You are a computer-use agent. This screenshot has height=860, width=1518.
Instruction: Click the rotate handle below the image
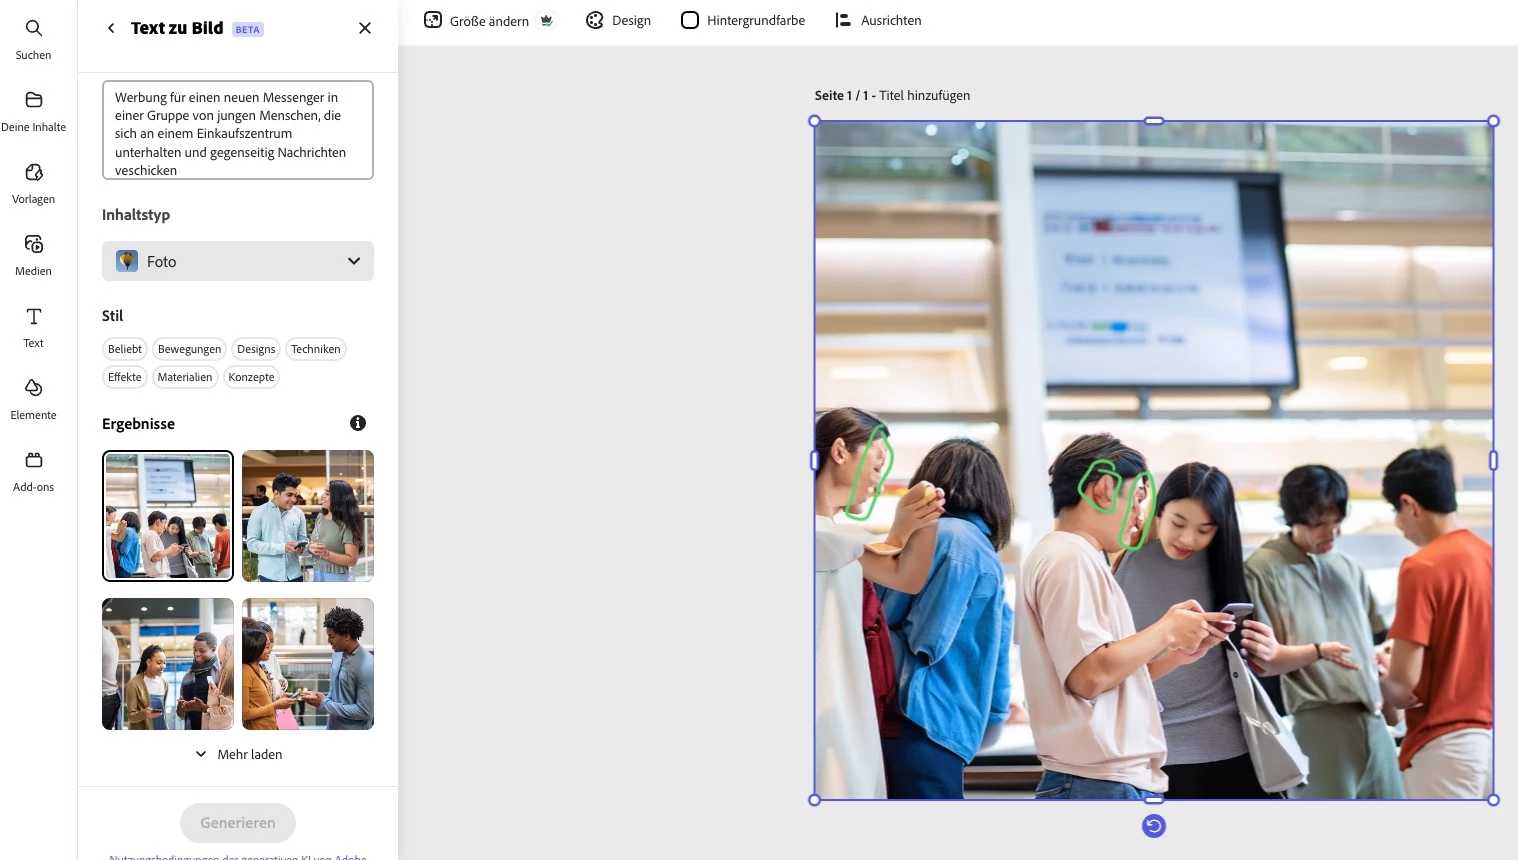[x=1154, y=826]
